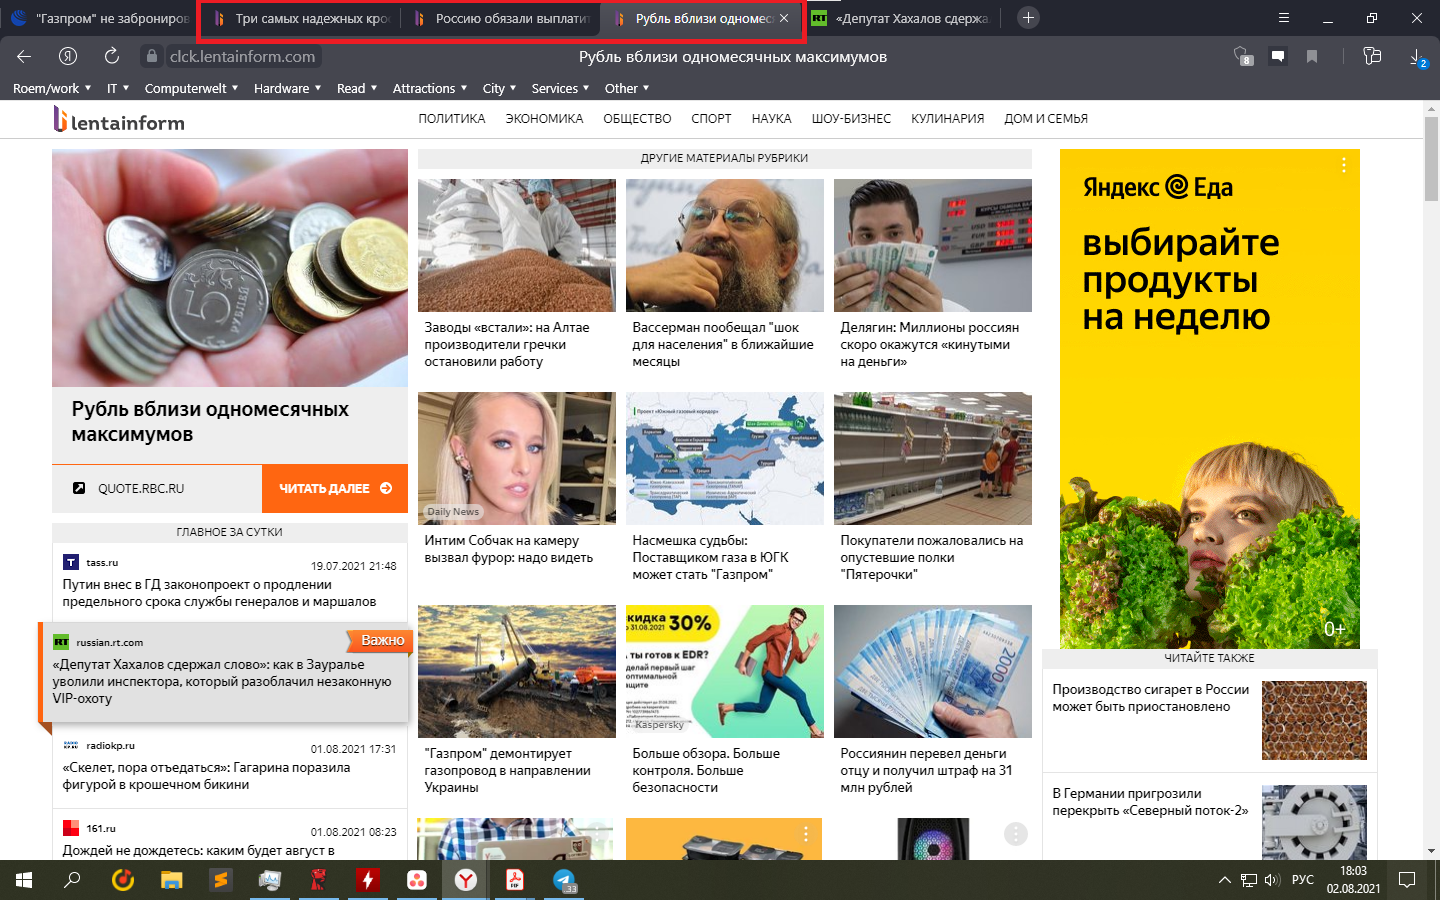Expand the IT bookmarks folder
Screen dimensions: 1440x900
click(x=118, y=88)
